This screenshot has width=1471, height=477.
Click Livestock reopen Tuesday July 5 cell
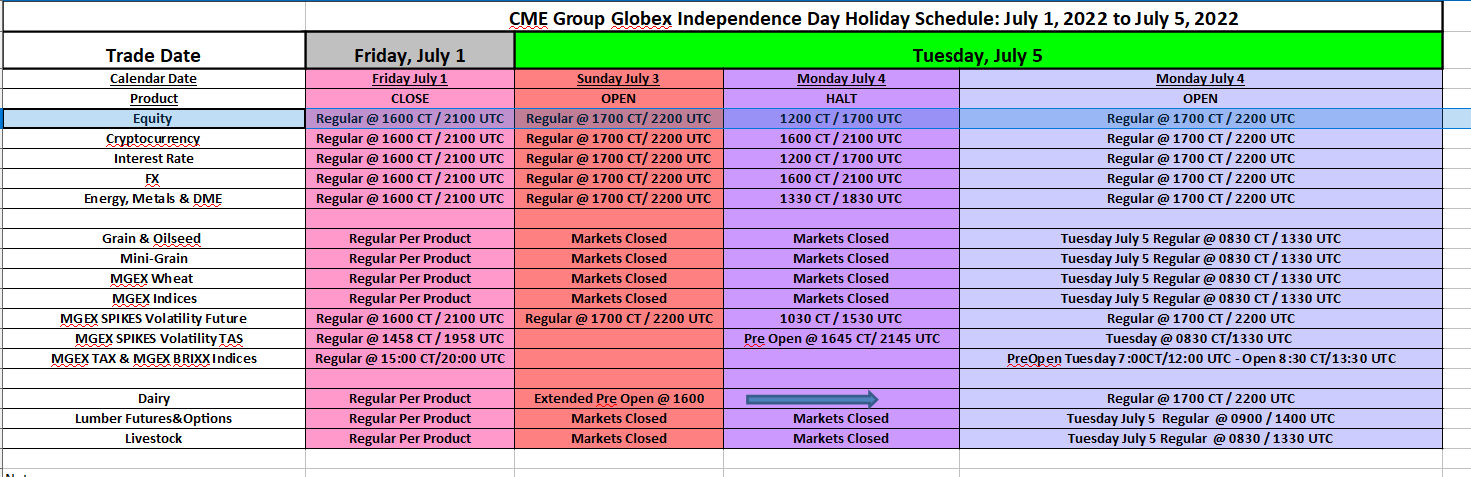pyautogui.click(x=1200, y=439)
